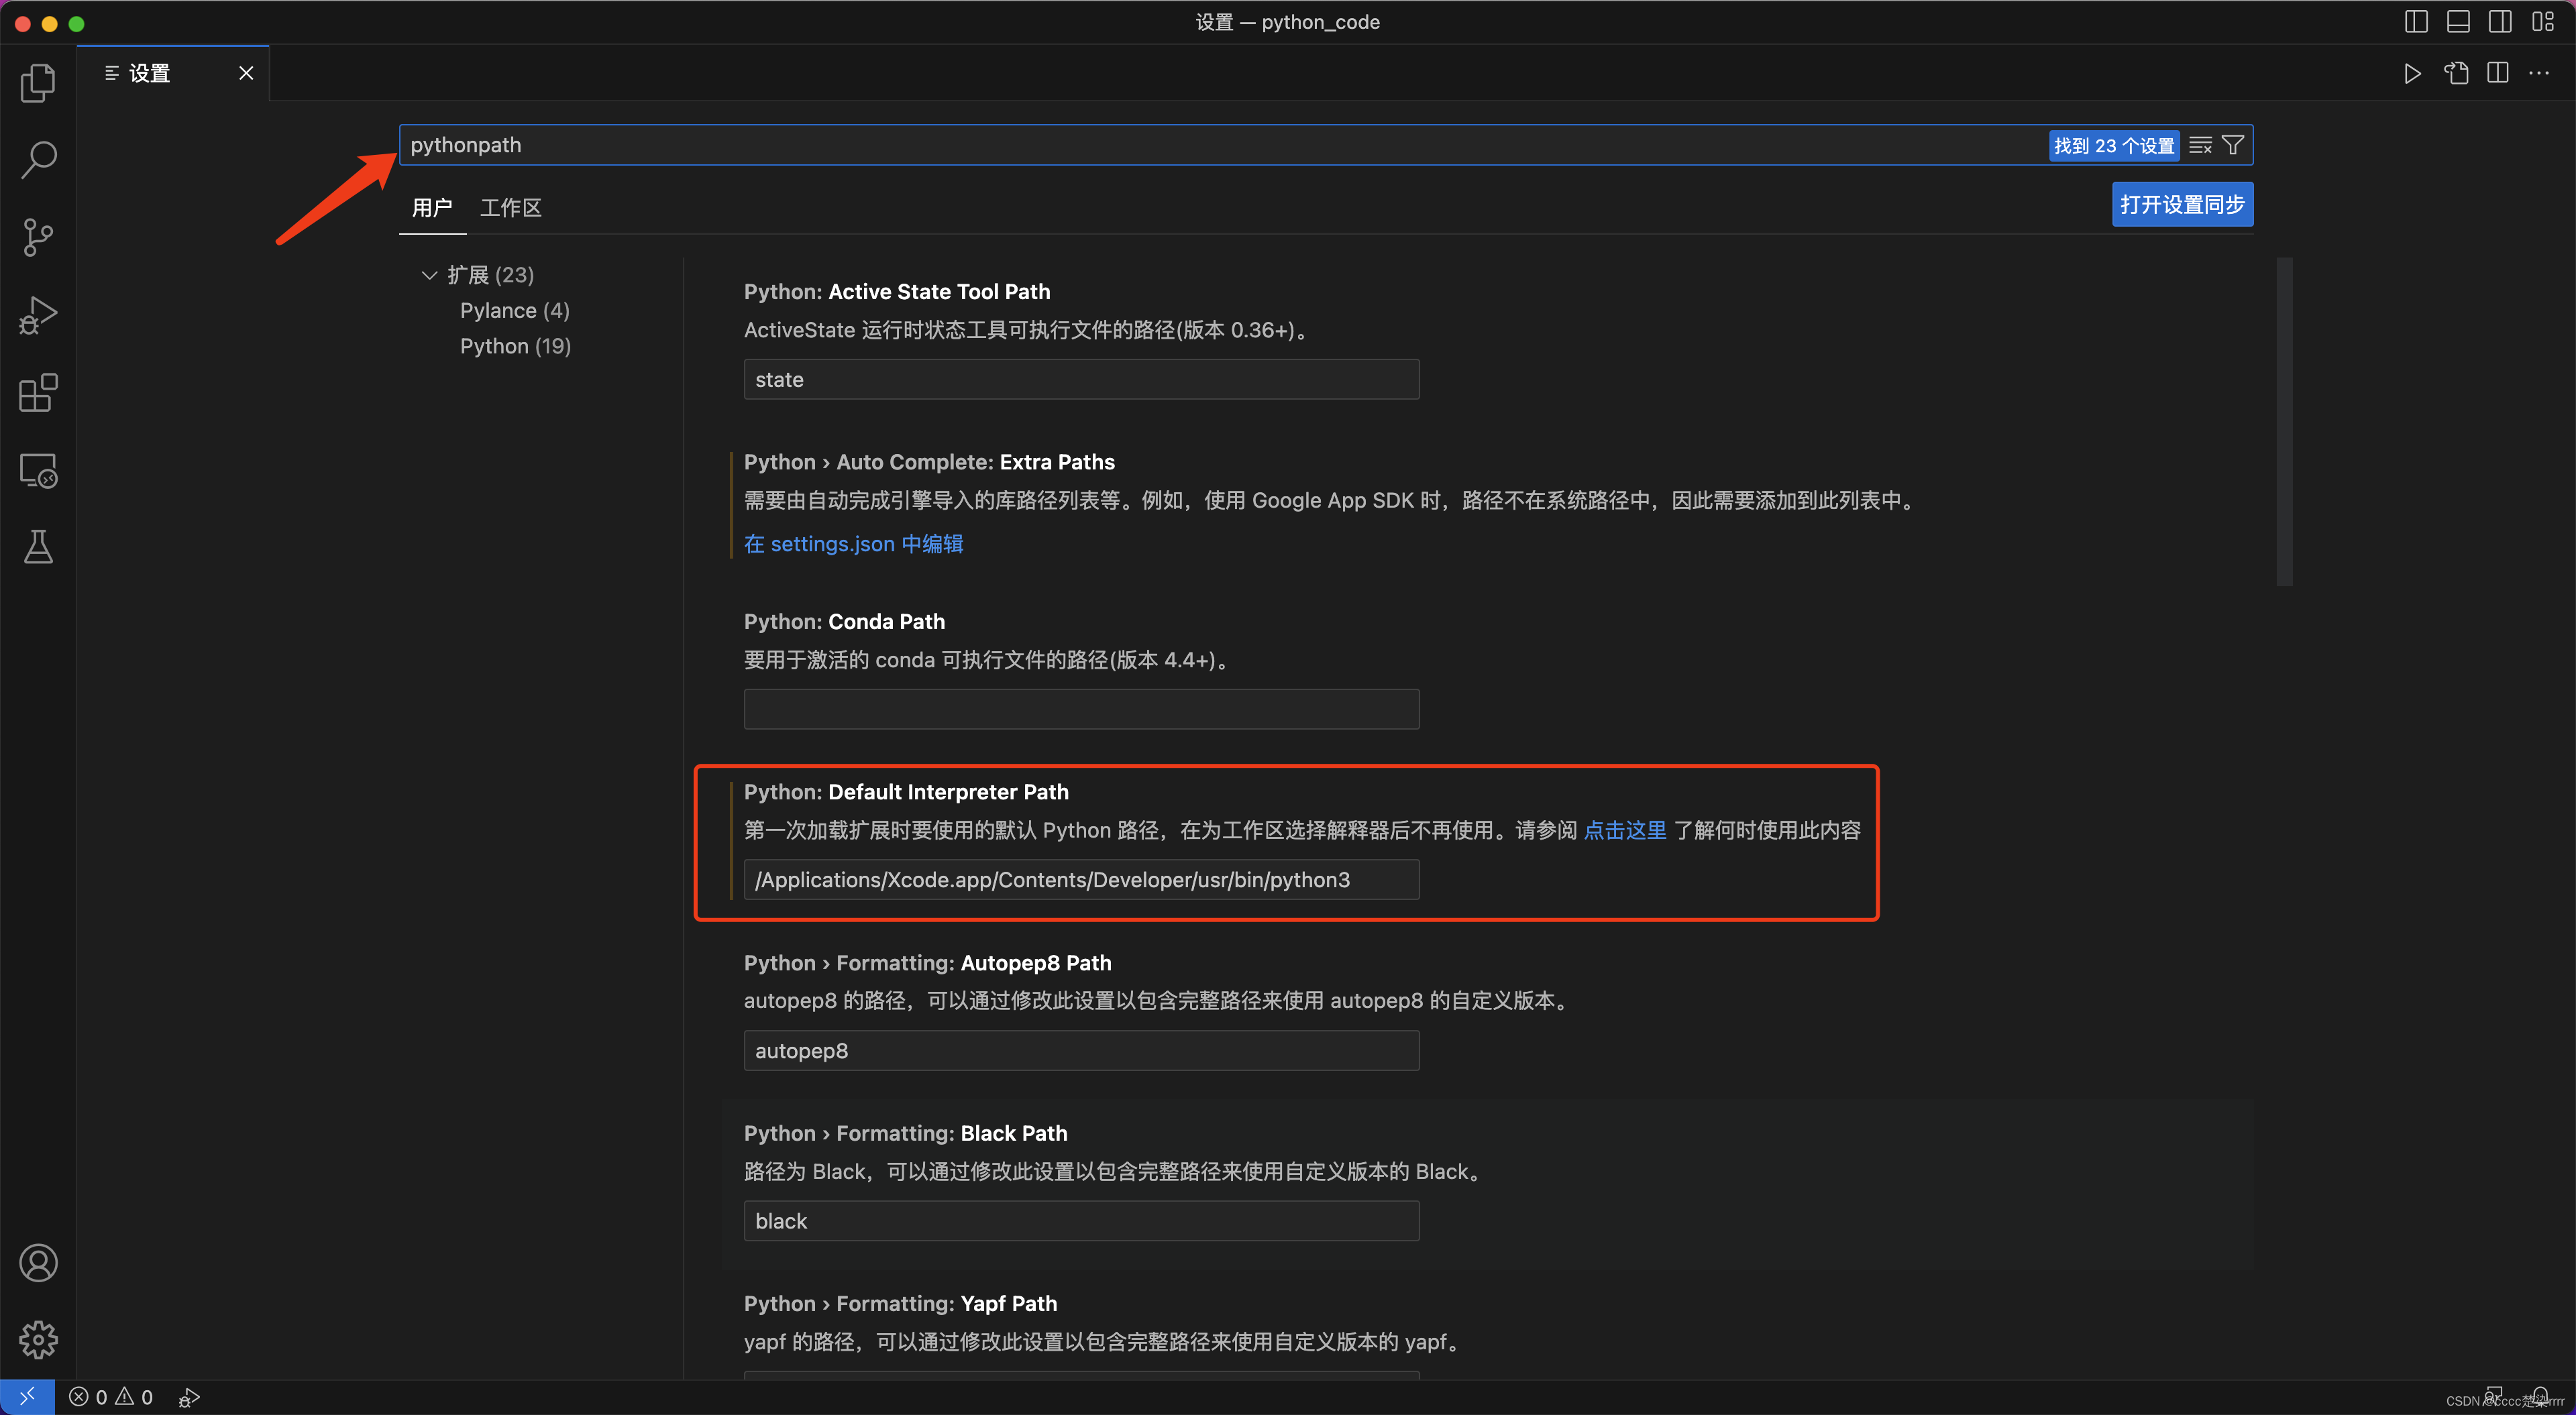
Task: Click the Run Python file play icon
Action: coord(2412,73)
